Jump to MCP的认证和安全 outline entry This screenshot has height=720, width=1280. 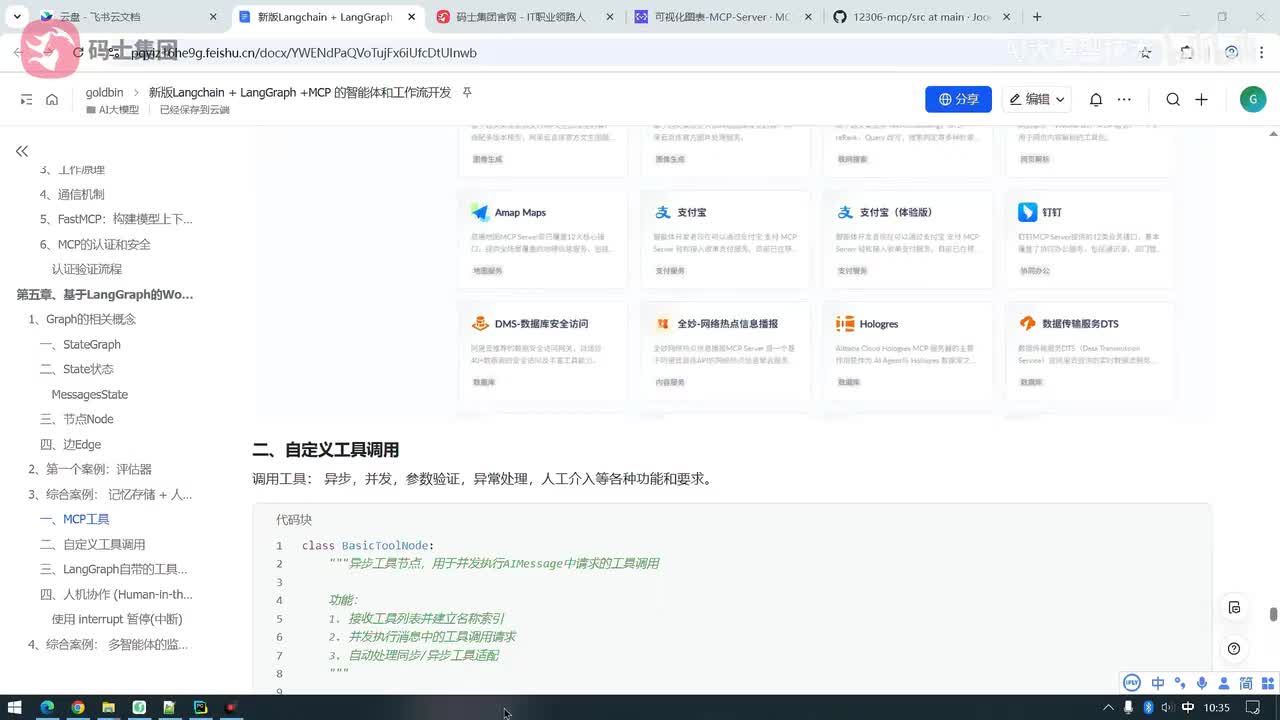coord(95,244)
